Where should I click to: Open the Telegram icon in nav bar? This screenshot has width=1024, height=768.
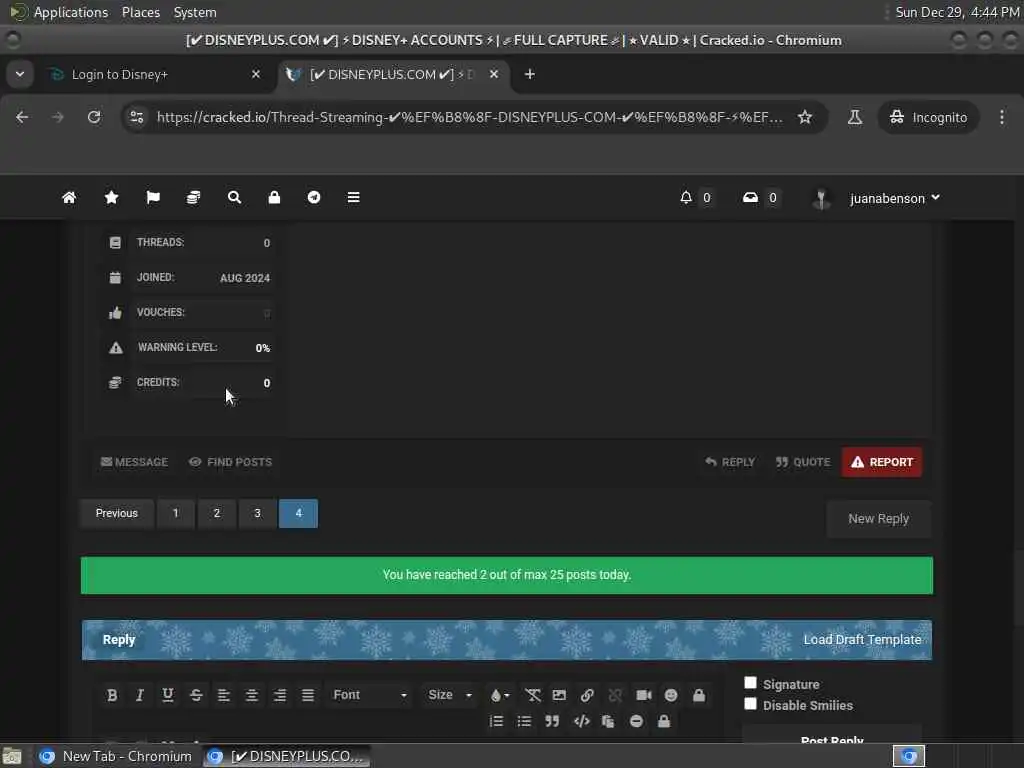tap(314, 197)
